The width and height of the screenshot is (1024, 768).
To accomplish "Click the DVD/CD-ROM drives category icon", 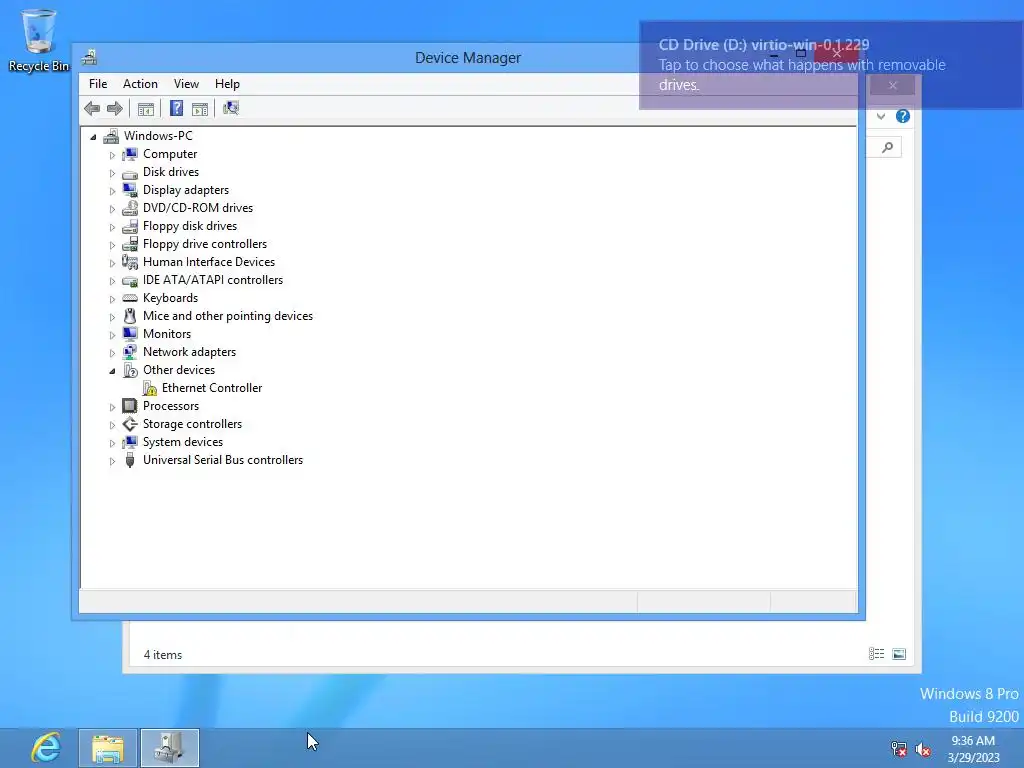I will [x=130, y=208].
